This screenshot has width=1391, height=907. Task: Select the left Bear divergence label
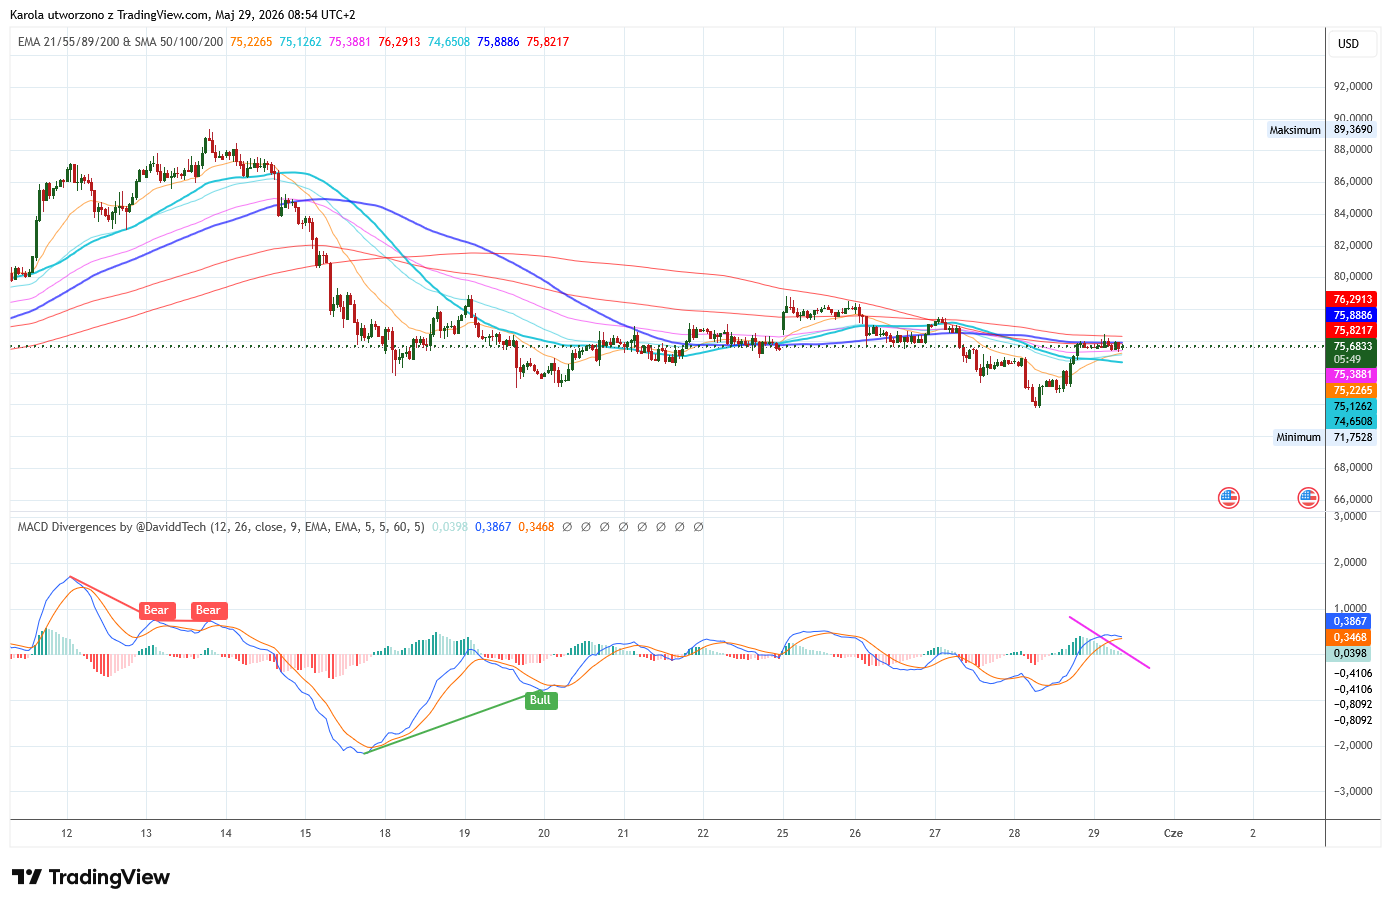[x=156, y=610]
